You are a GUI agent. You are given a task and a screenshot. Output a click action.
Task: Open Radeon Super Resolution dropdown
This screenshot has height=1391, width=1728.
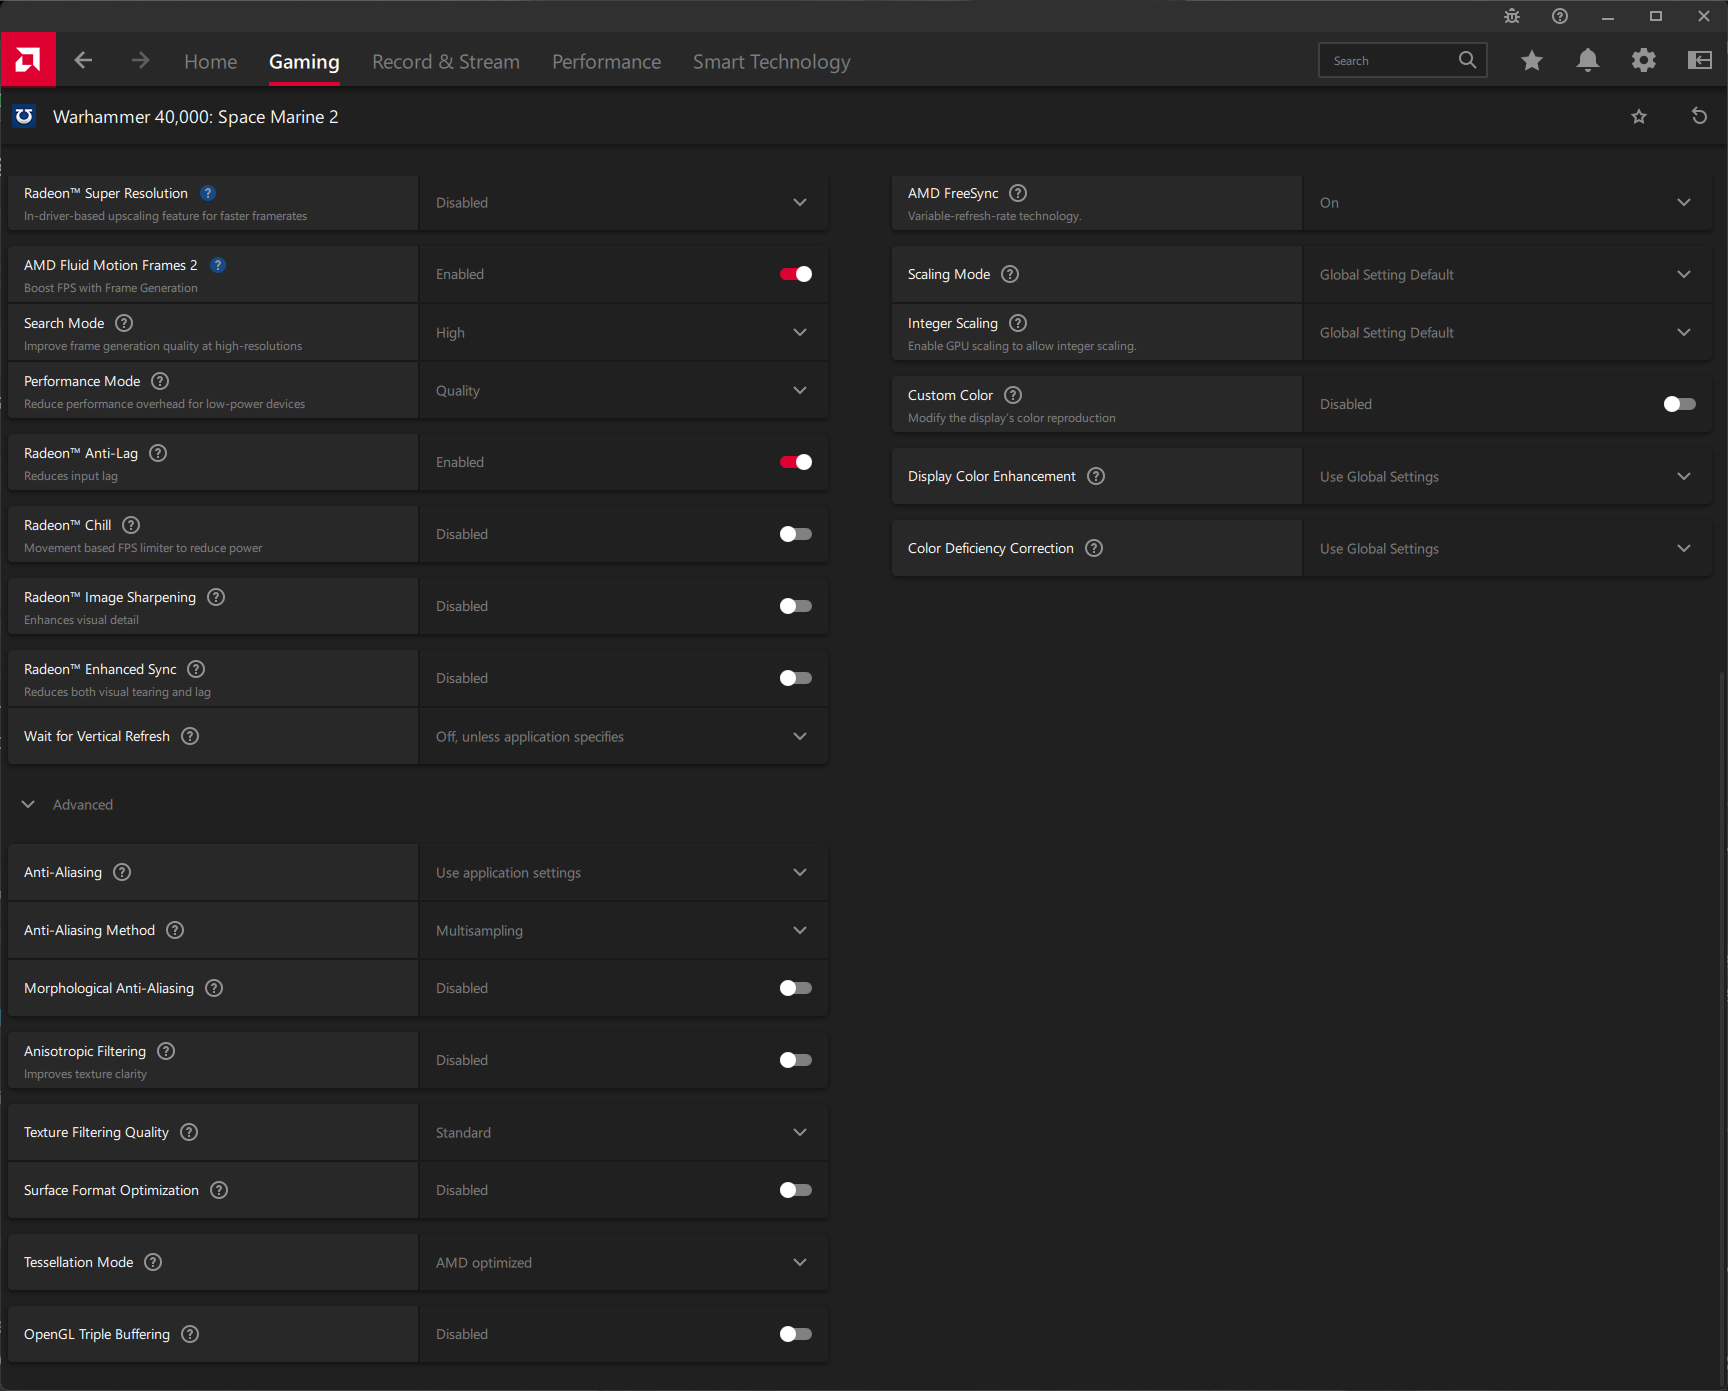pyautogui.click(x=624, y=203)
